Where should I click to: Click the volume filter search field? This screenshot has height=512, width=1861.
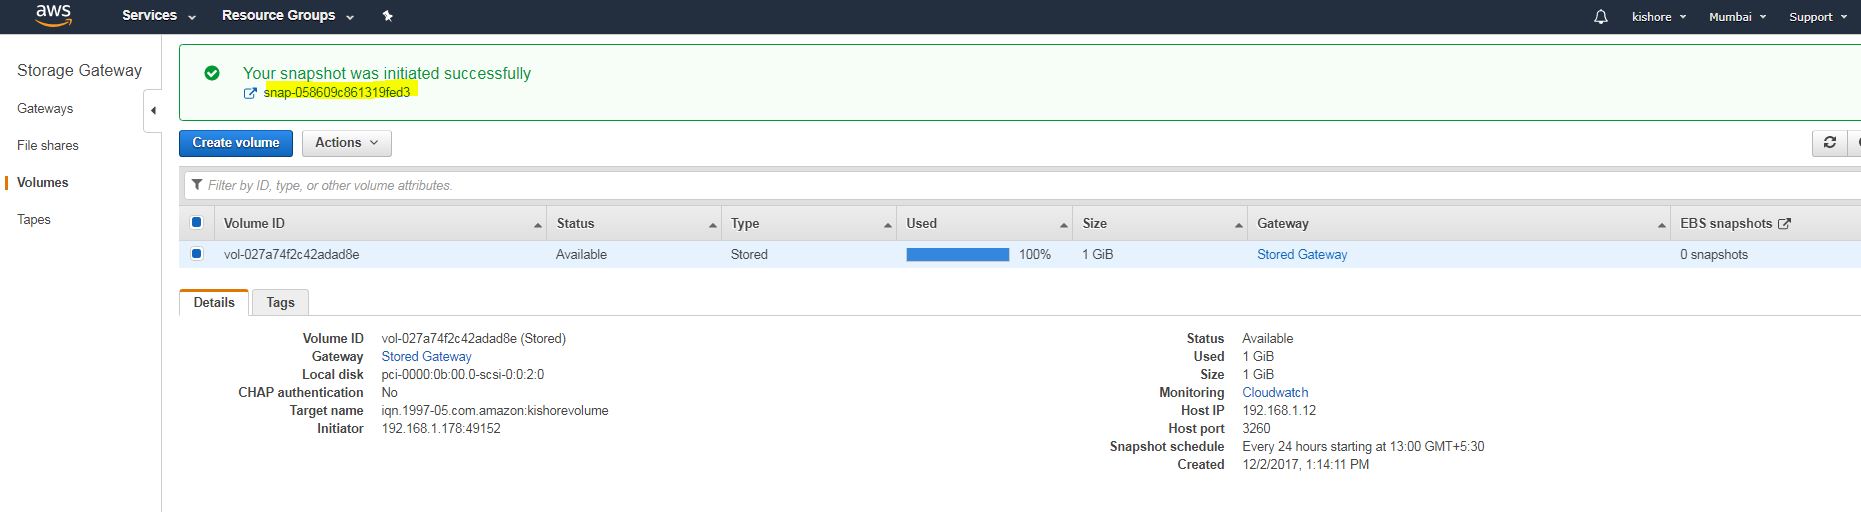pos(1000,185)
